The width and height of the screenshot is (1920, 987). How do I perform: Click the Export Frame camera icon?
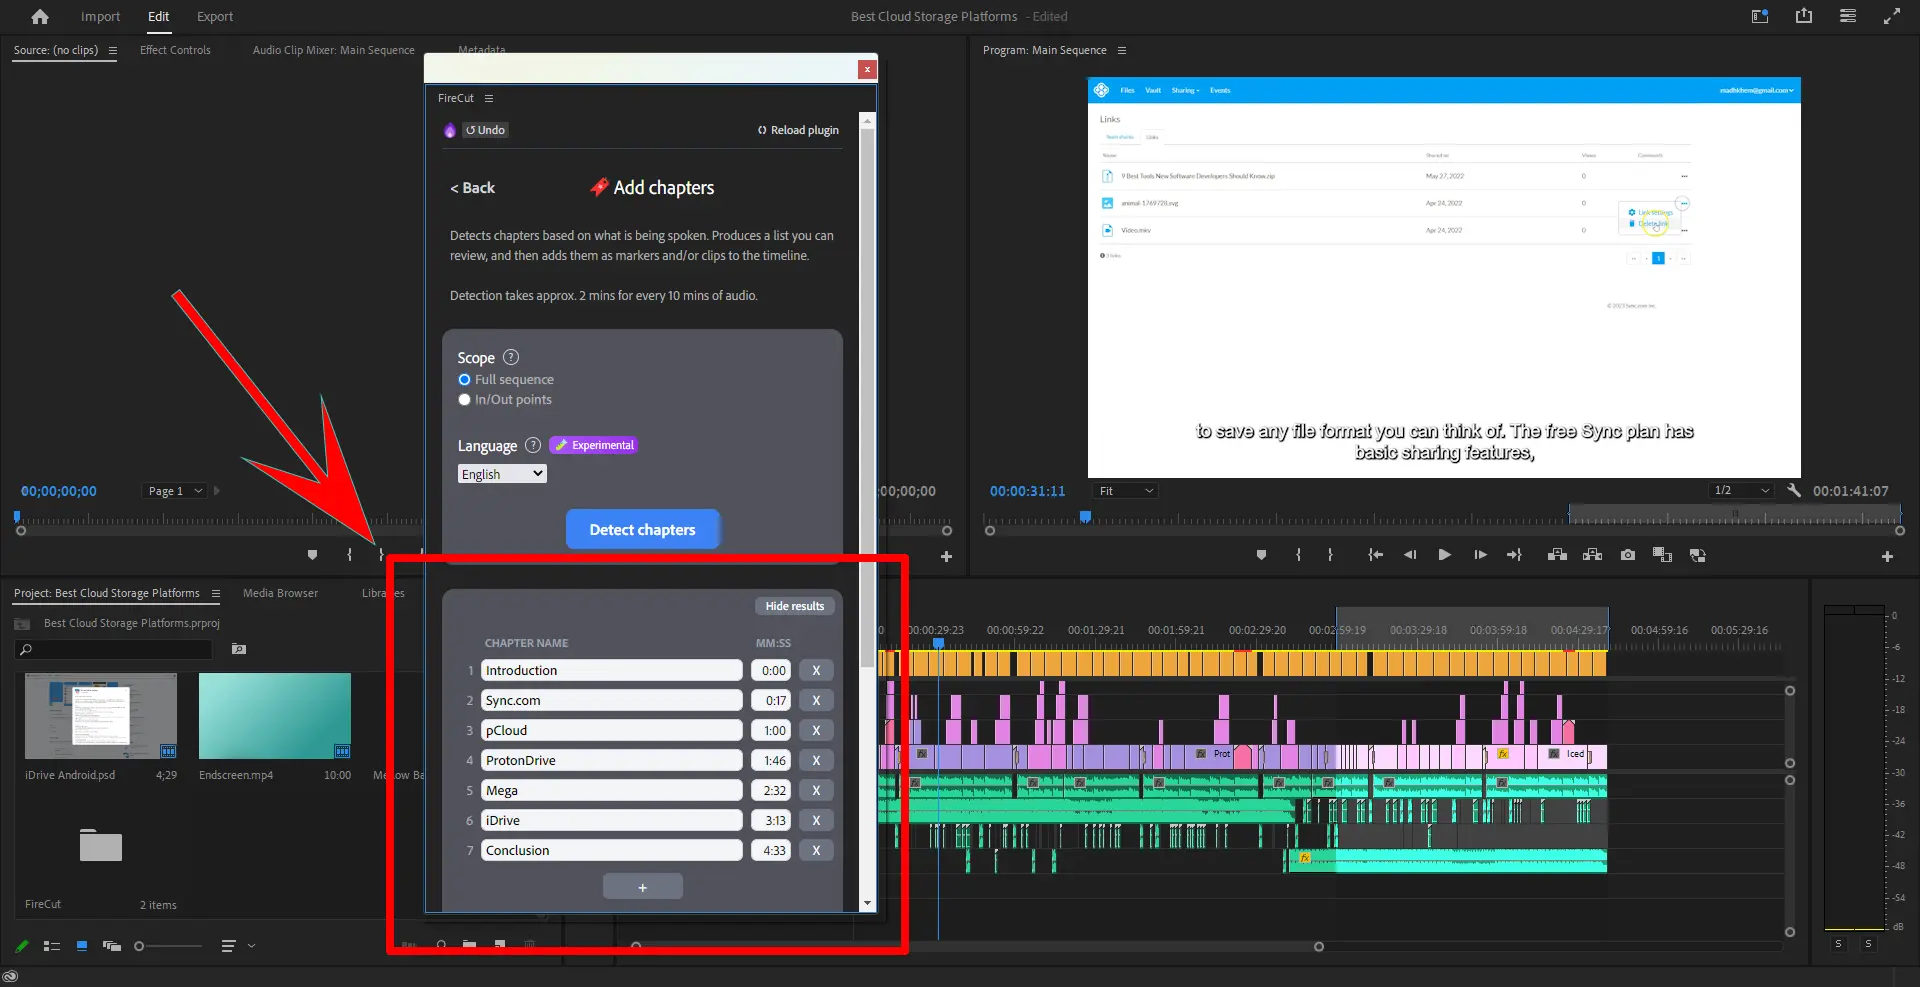pyautogui.click(x=1628, y=555)
